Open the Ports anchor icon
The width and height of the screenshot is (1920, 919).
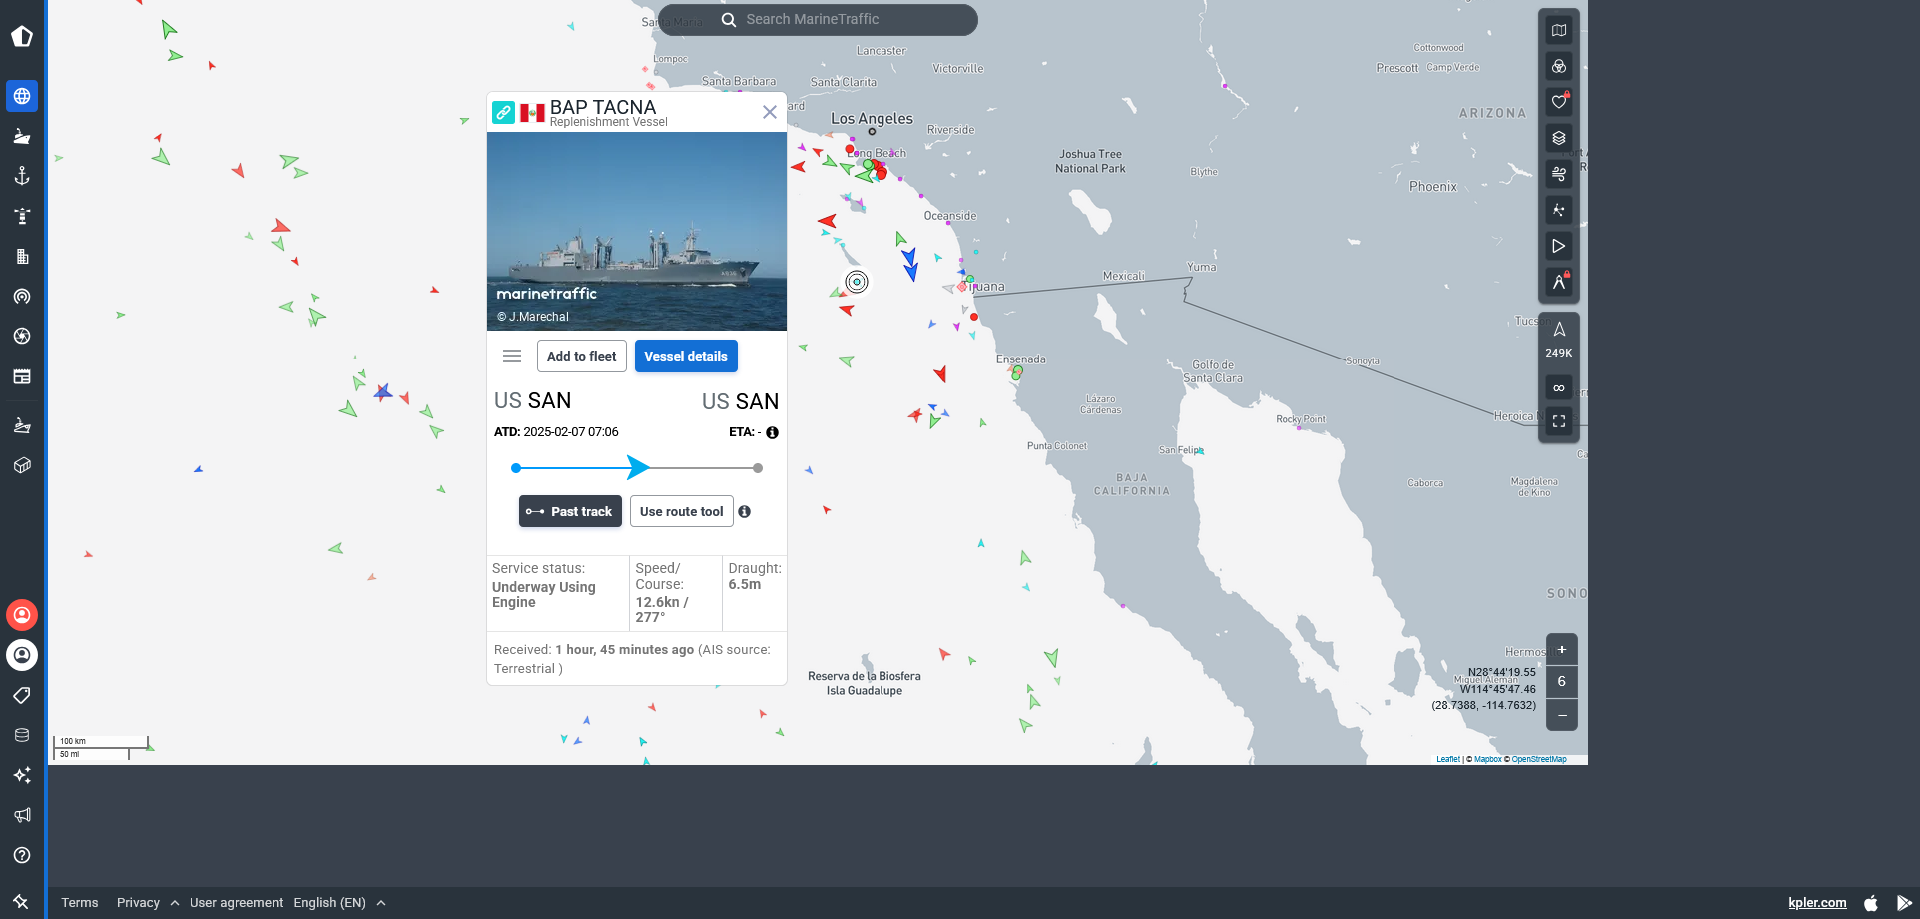22,176
